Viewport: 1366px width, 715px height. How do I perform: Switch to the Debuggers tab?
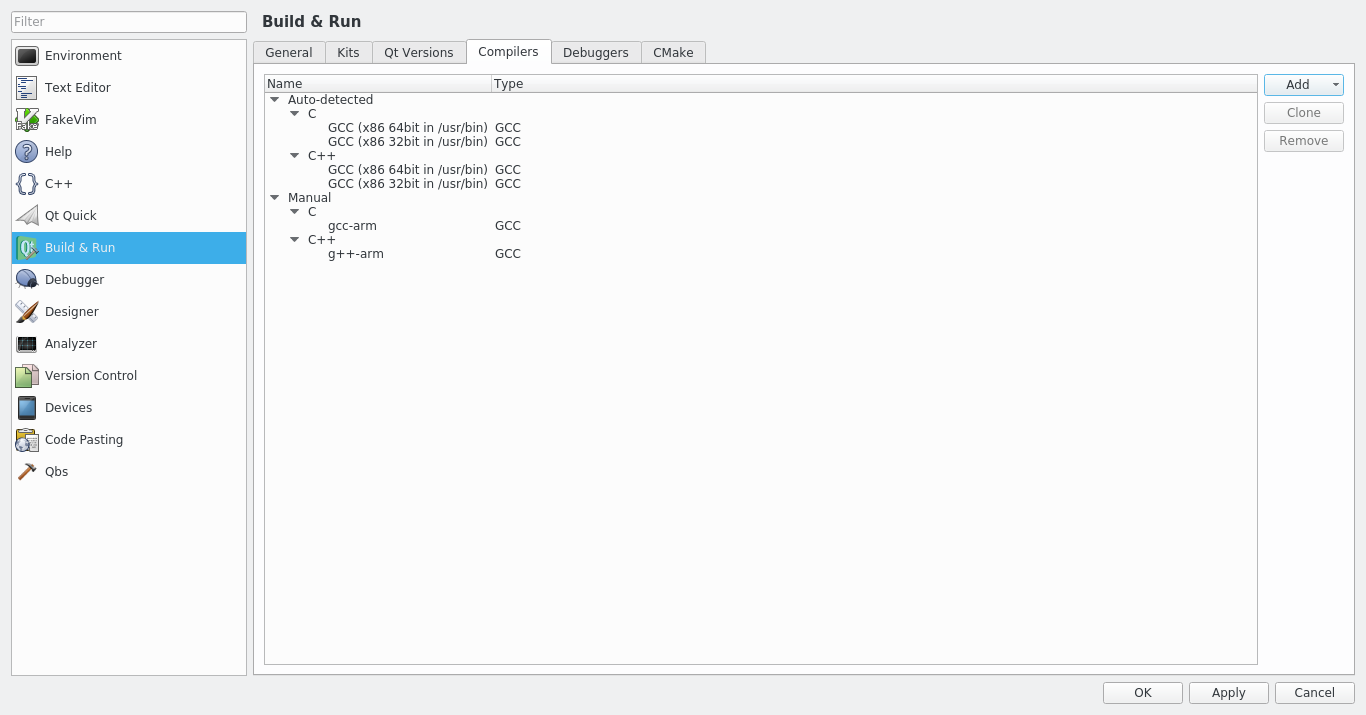pyautogui.click(x=596, y=53)
